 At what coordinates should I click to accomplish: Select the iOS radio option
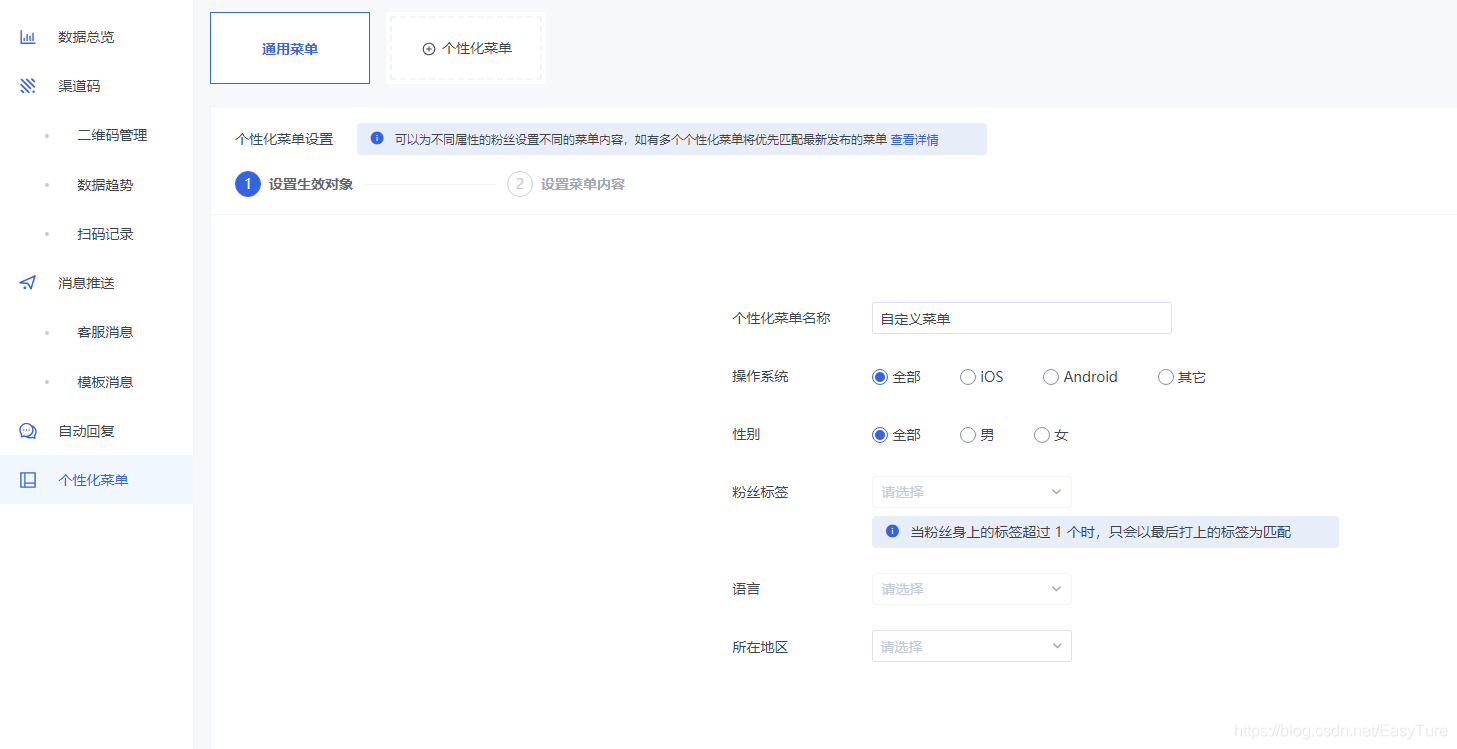click(x=968, y=377)
